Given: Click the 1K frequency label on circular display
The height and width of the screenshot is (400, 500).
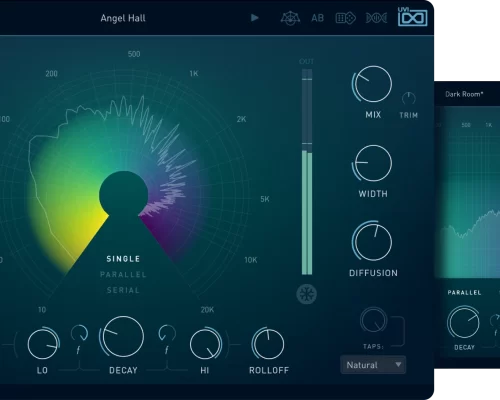Looking at the screenshot, I should (194, 73).
